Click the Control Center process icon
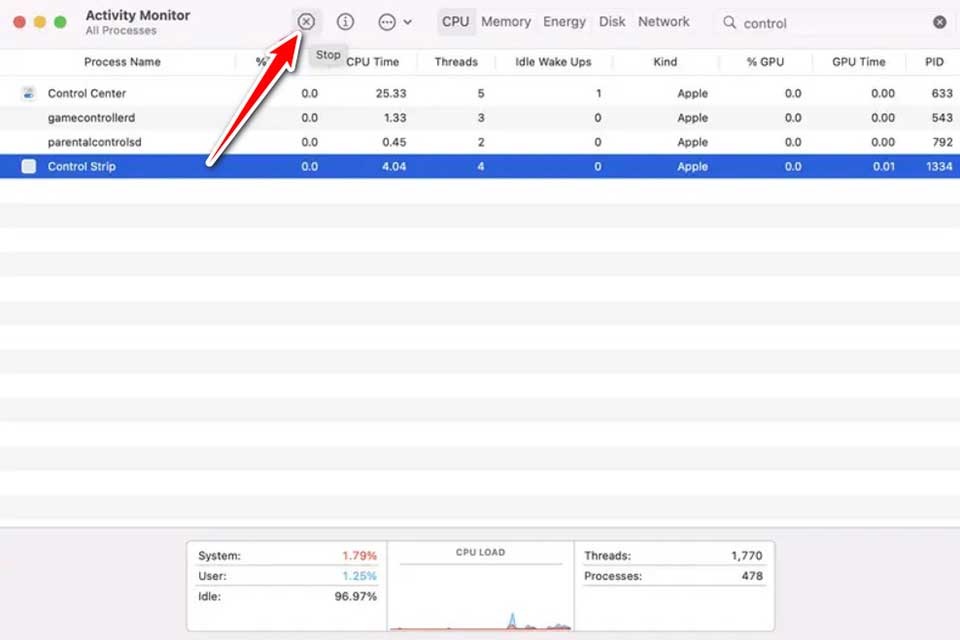The image size is (960, 640). tap(28, 93)
